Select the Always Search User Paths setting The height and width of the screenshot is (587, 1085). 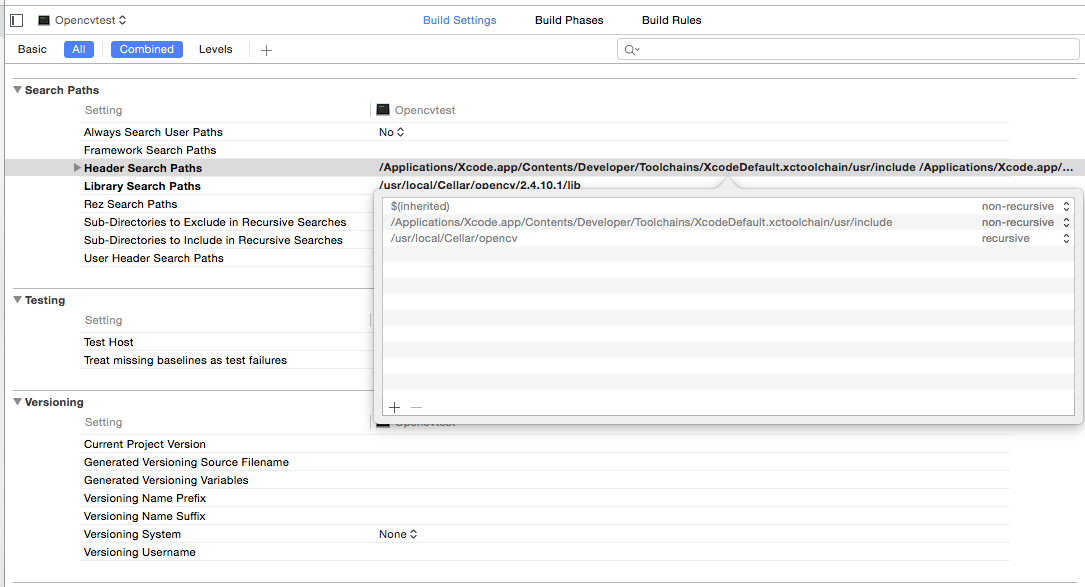(153, 132)
